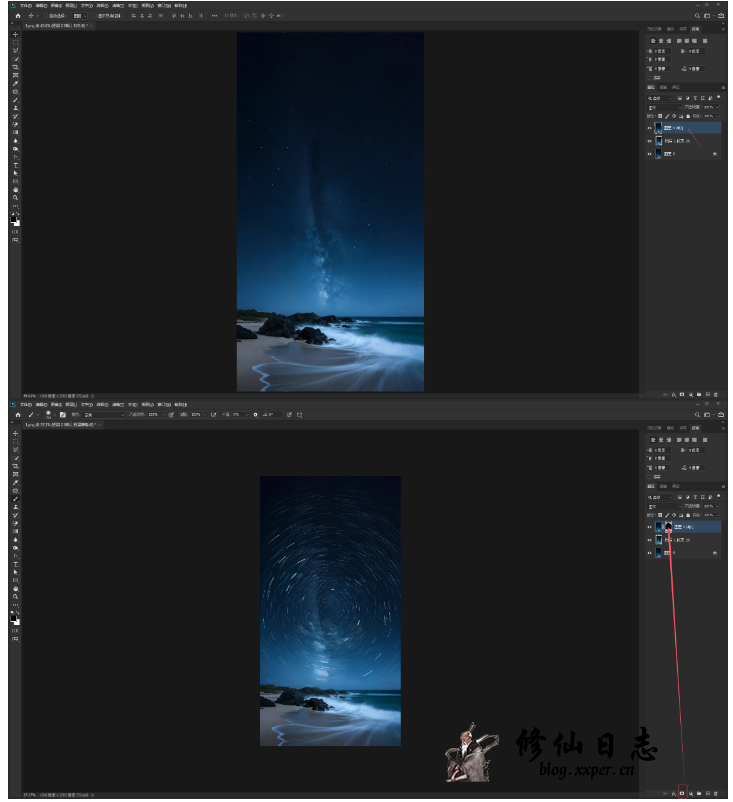
Task: Open the search magnifier in the upper window's top-right
Action: pyautogui.click(x=697, y=16)
